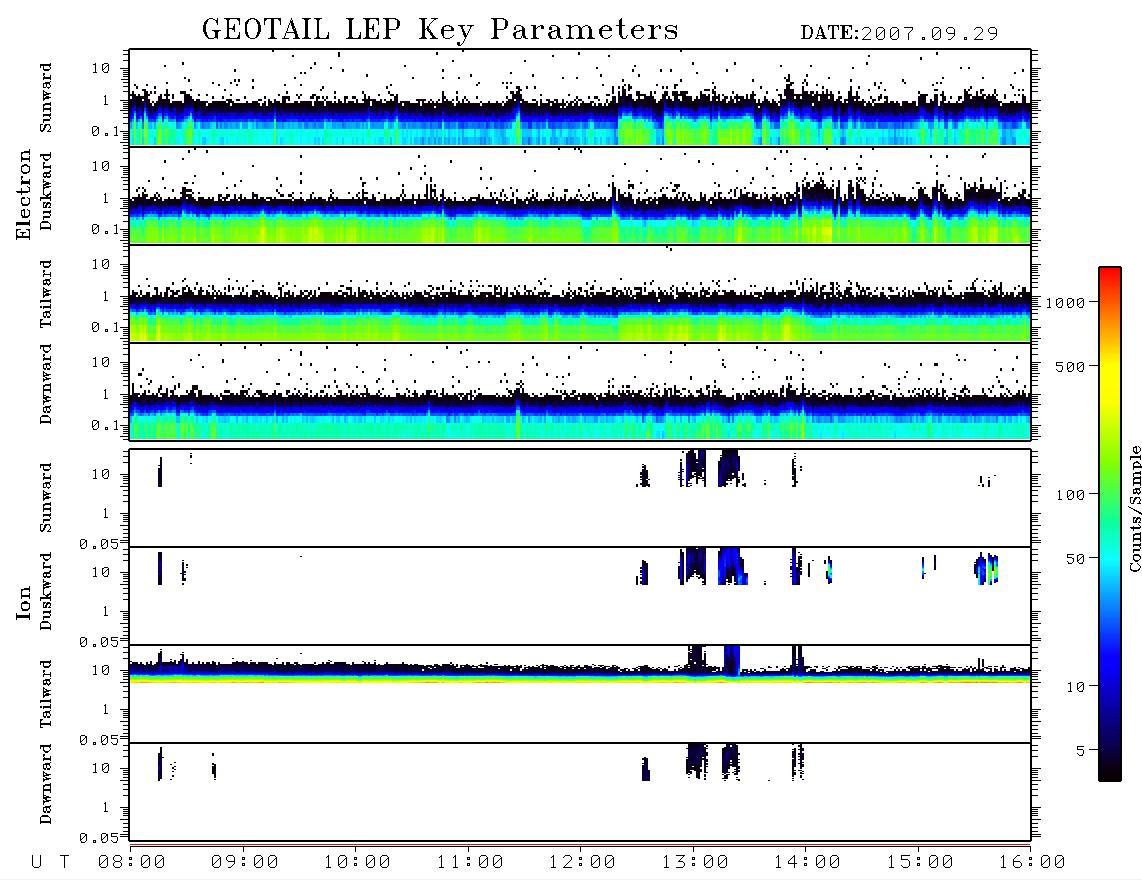Click inside the Electron Tailward spectrogram panel

tap(580, 294)
